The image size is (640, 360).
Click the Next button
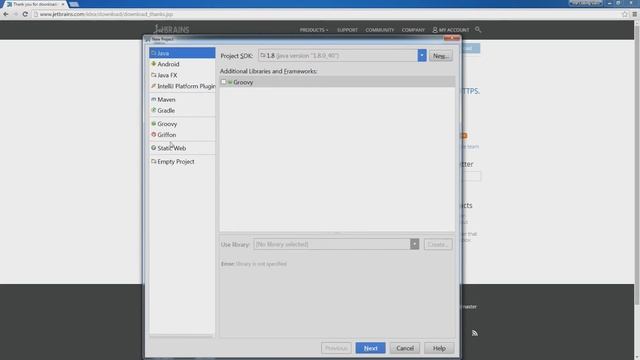point(370,348)
